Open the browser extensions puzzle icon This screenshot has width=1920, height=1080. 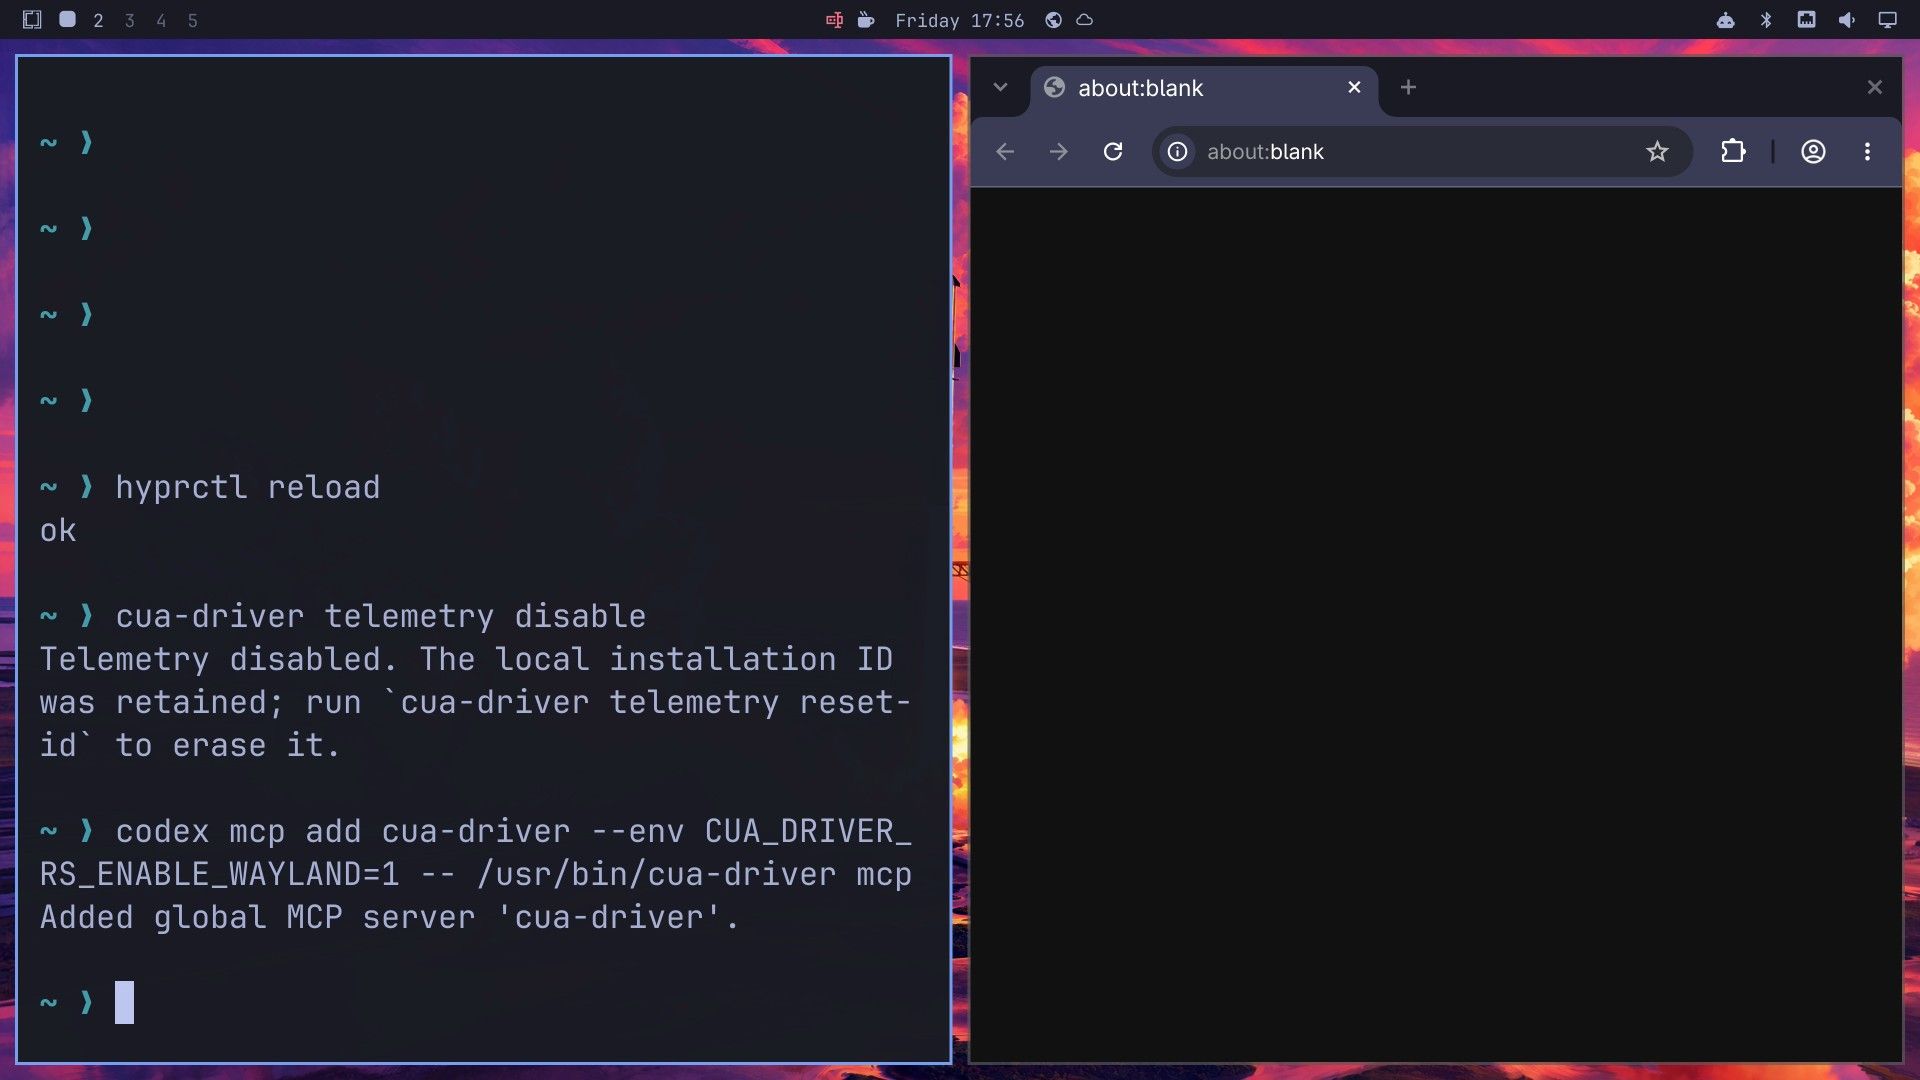[1733, 151]
